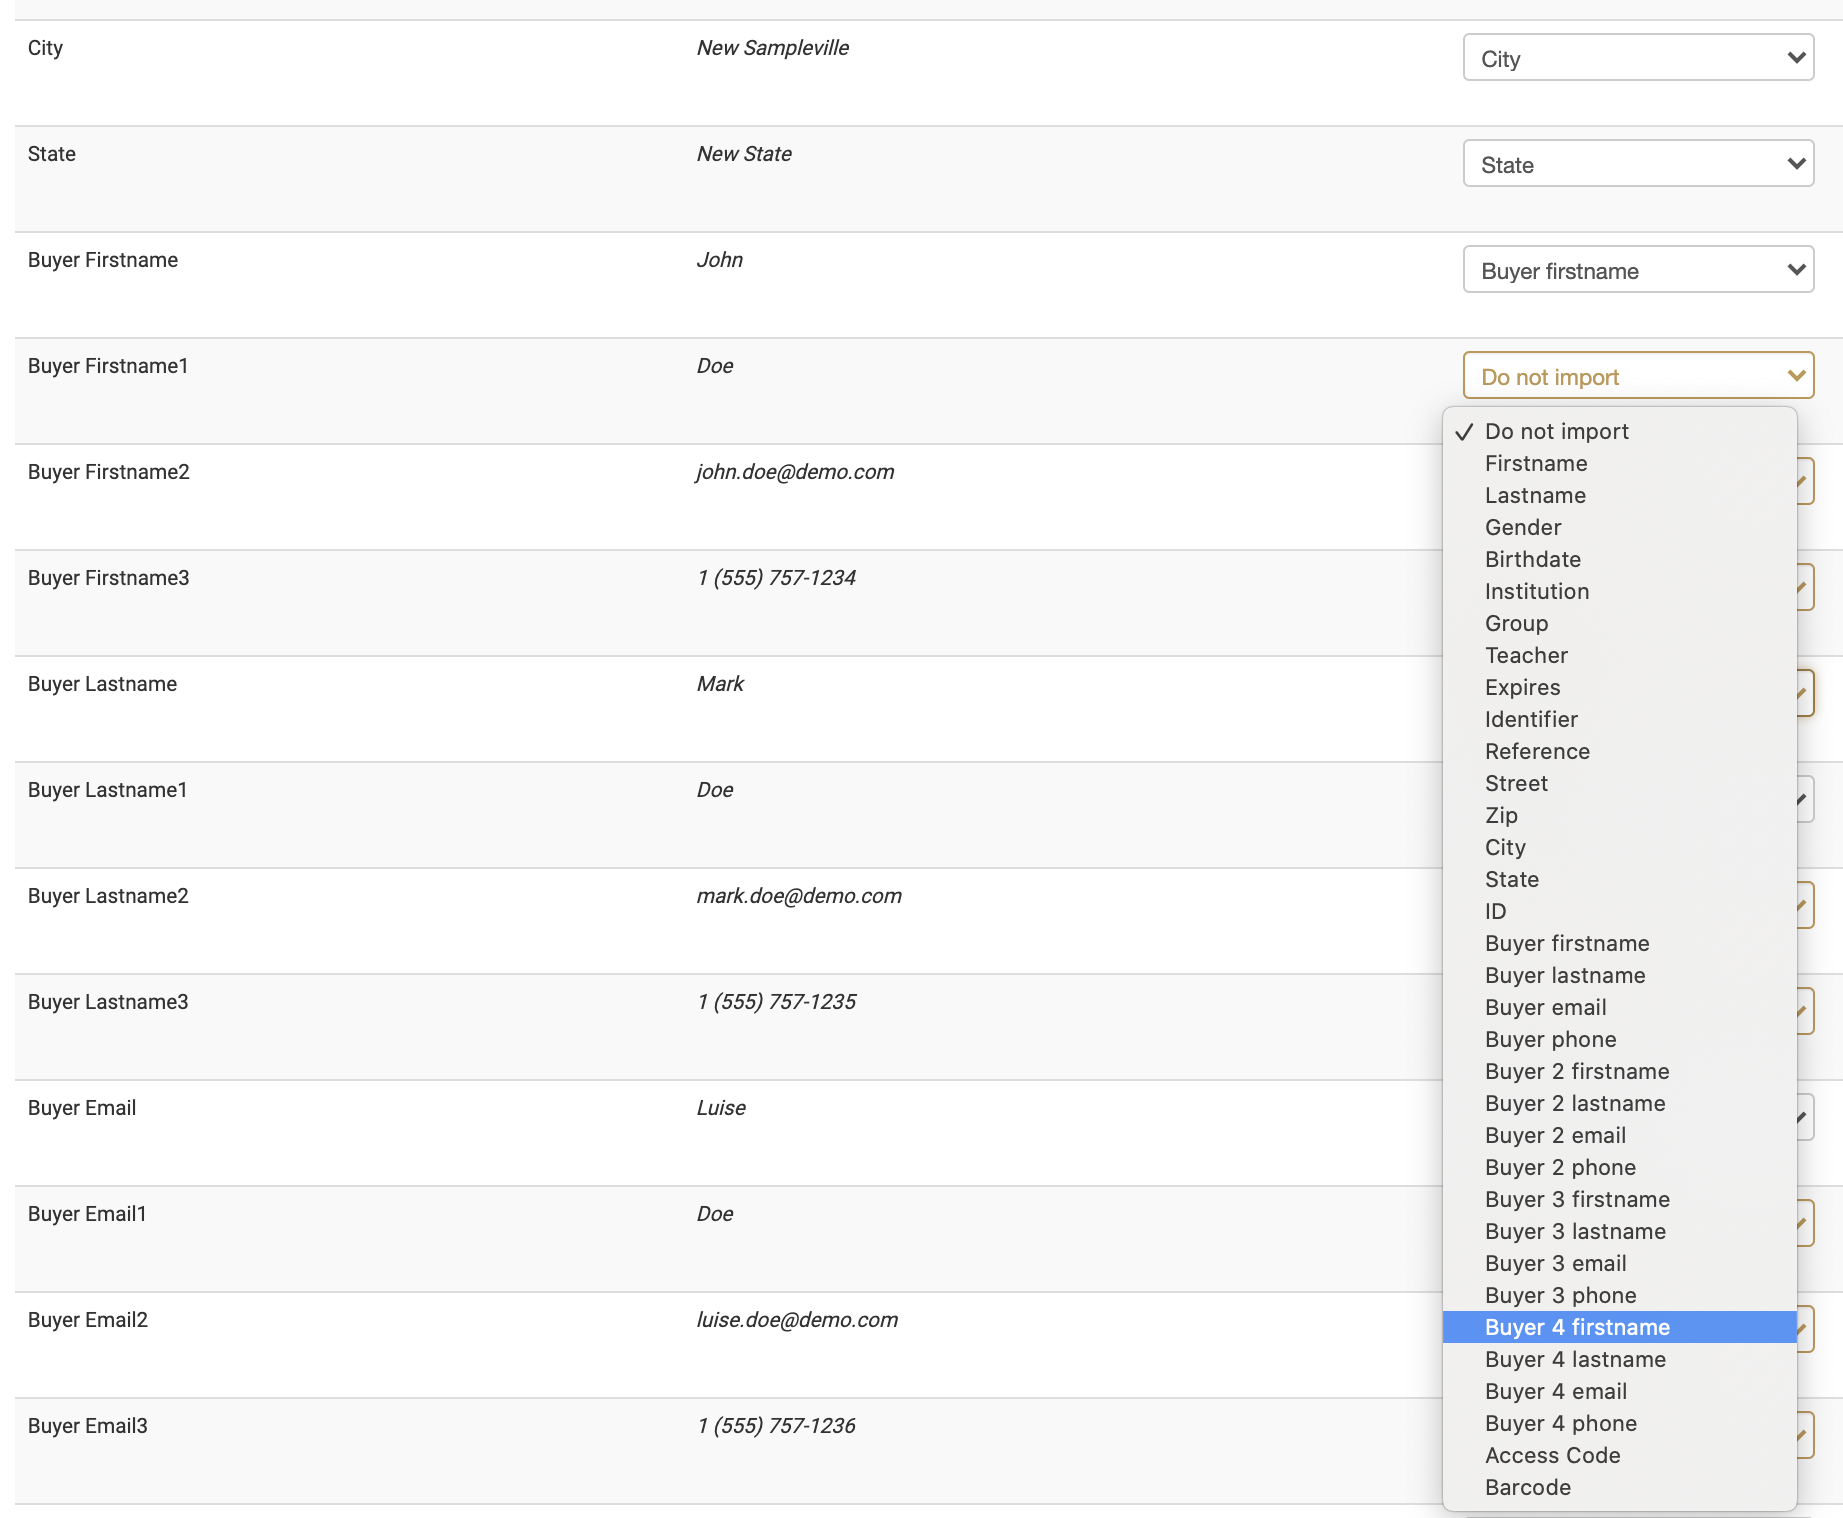Pick Gender in the dropdown list
The image size is (1843, 1518).
(1620, 527)
